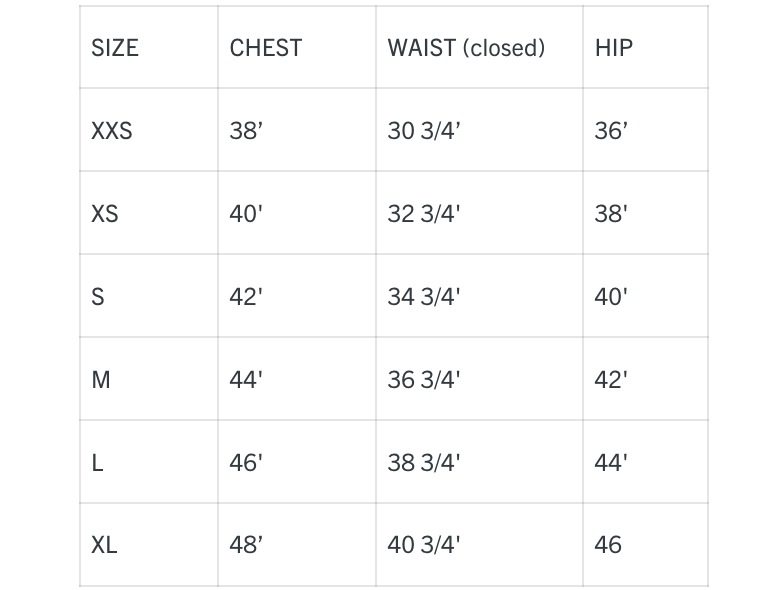Click the CHEST column header

265,48
